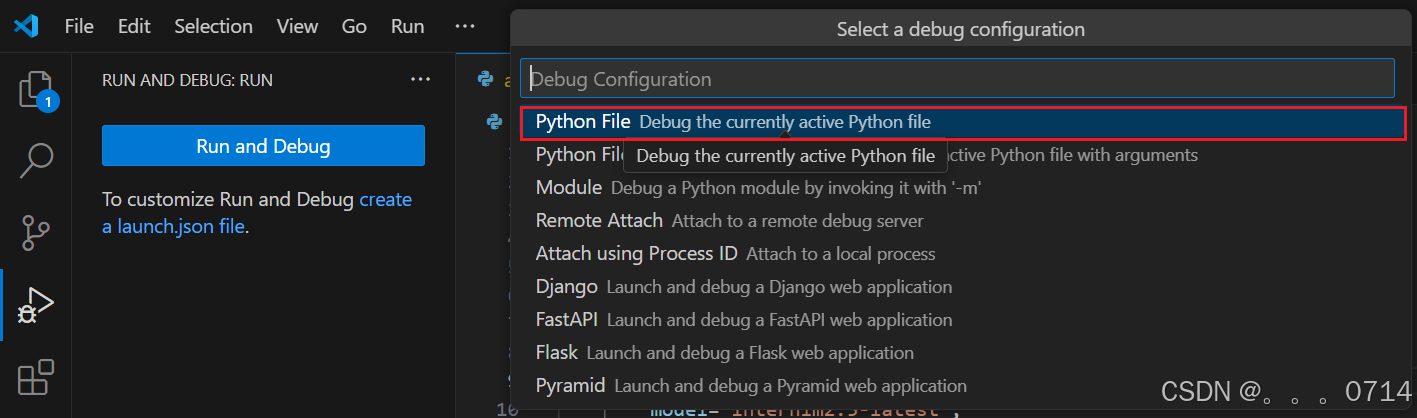Screen dimensions: 1417x418
Task: Choose Python File debug configuration
Action: coord(963,122)
